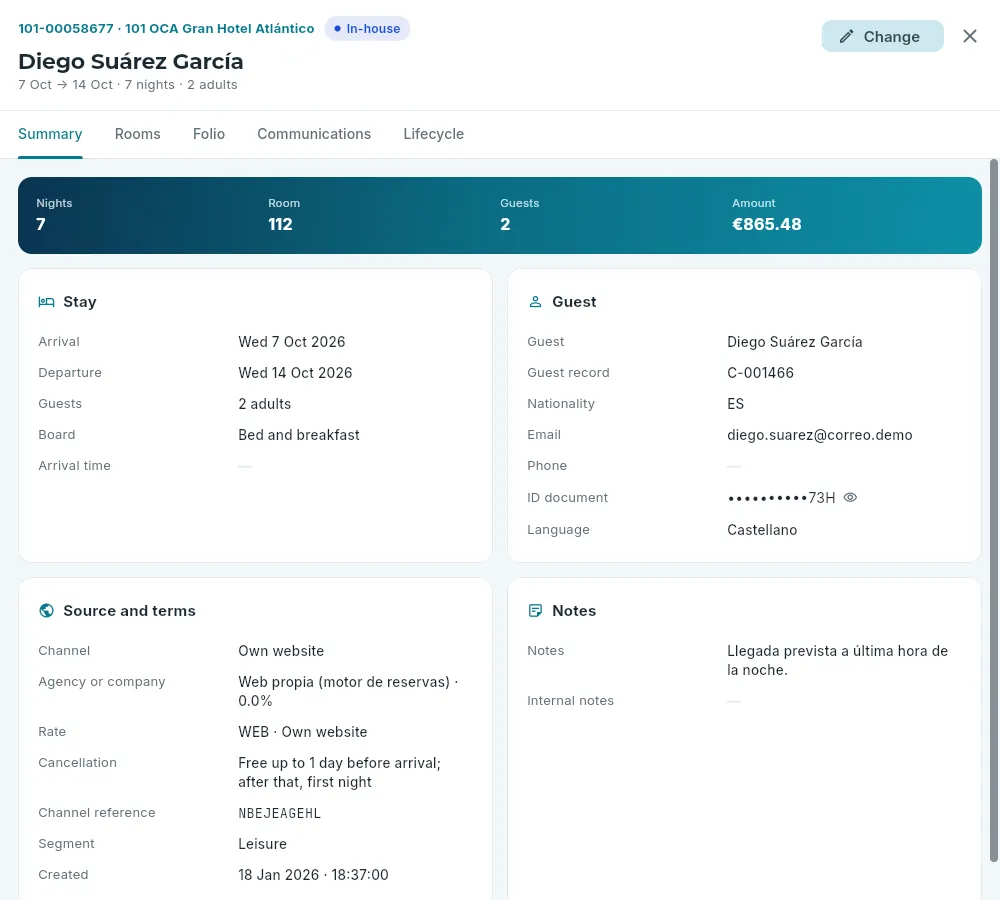Viewport: 1000px width, 900px height.
Task: Click the In-house status badge
Action: (367, 29)
